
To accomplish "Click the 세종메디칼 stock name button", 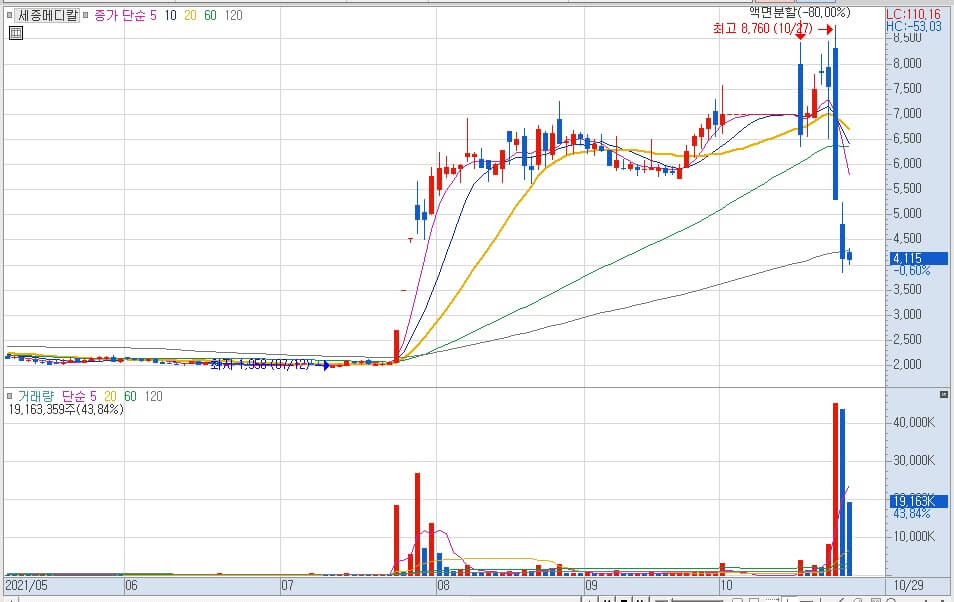I will [48, 15].
